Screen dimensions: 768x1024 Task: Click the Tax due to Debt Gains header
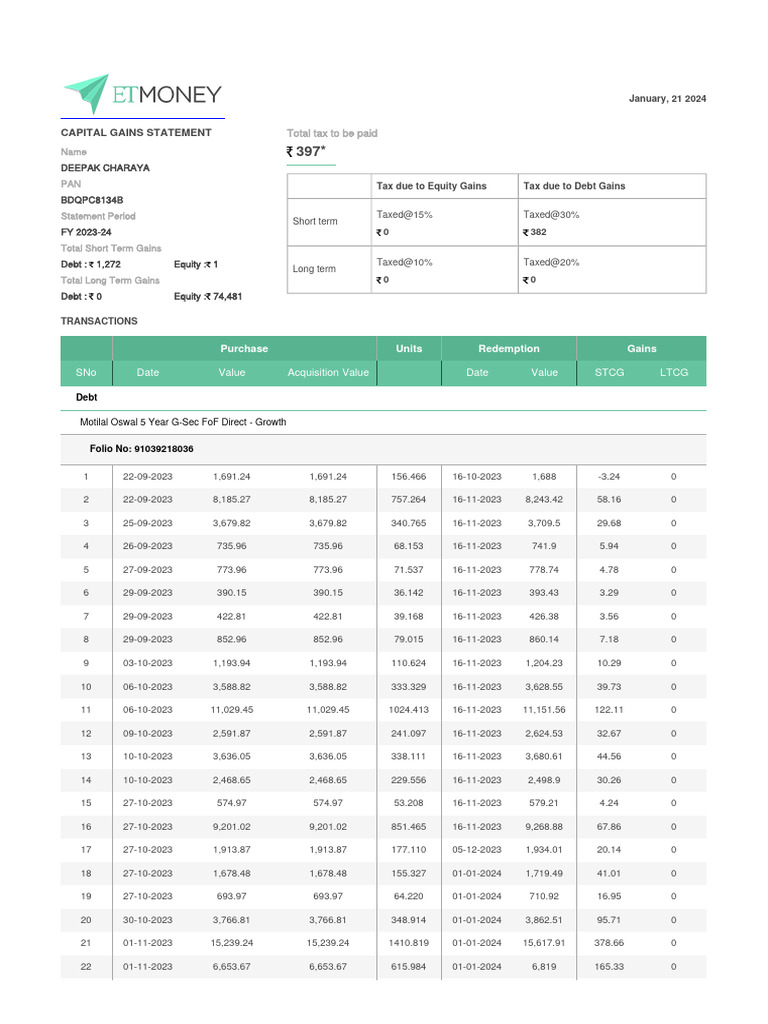tap(574, 186)
